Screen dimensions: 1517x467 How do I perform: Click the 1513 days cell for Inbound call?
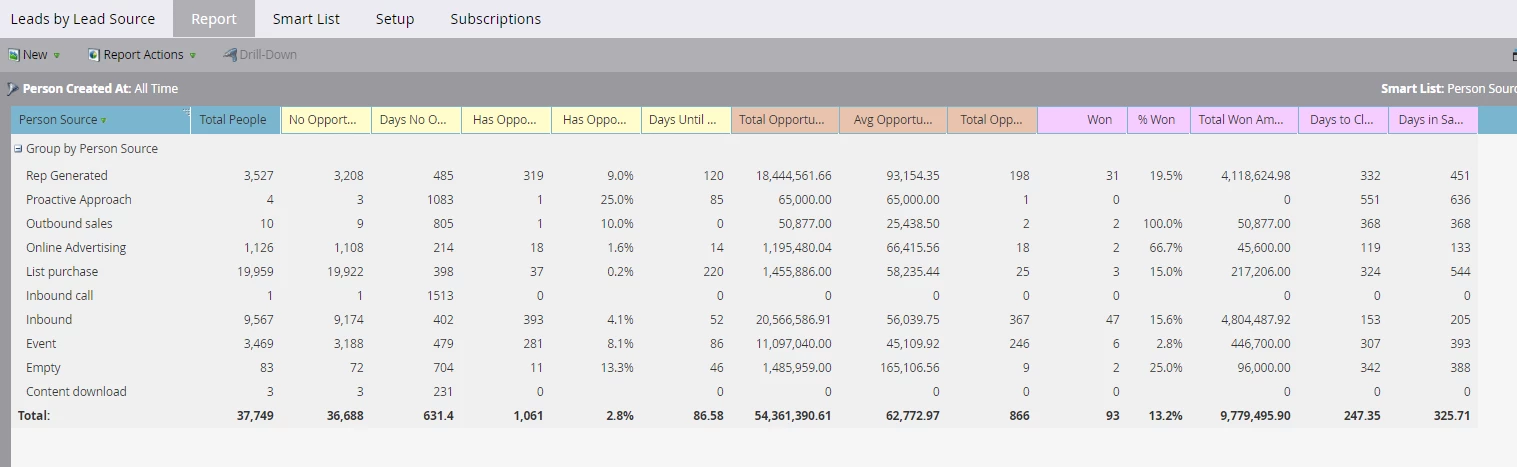(440, 296)
